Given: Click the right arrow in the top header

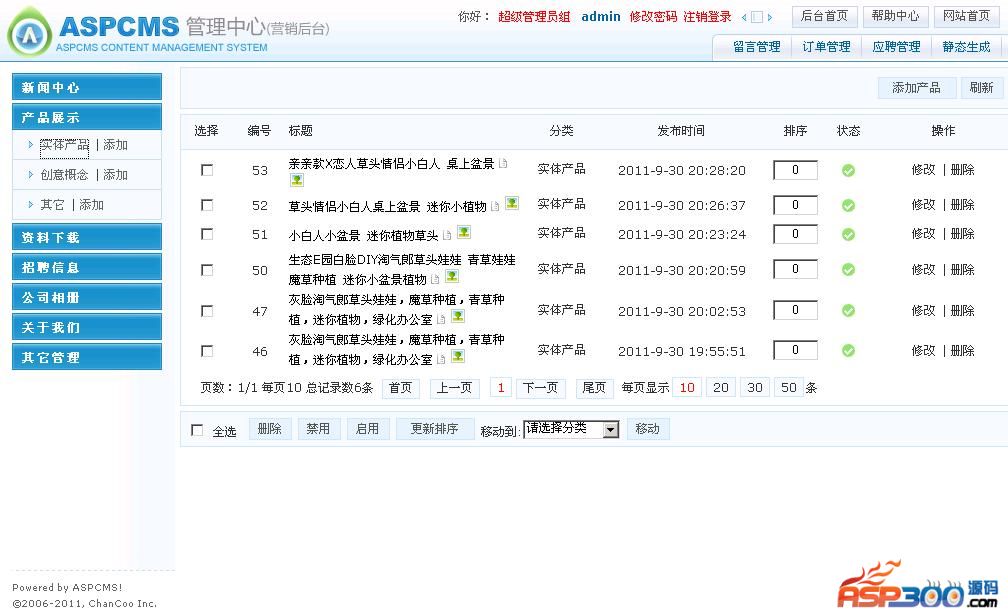Looking at the screenshot, I should [x=769, y=17].
